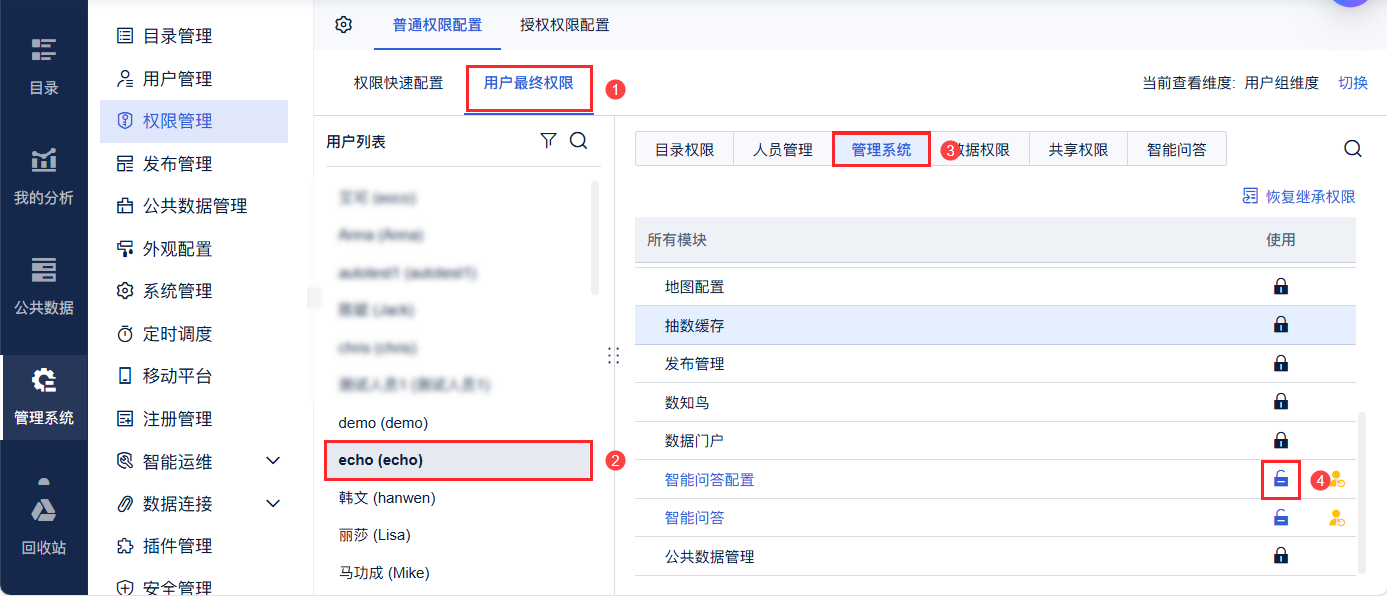Open 回收站 in the left navigation bar
Image resolution: width=1387 pixels, height=596 pixels.
44,526
